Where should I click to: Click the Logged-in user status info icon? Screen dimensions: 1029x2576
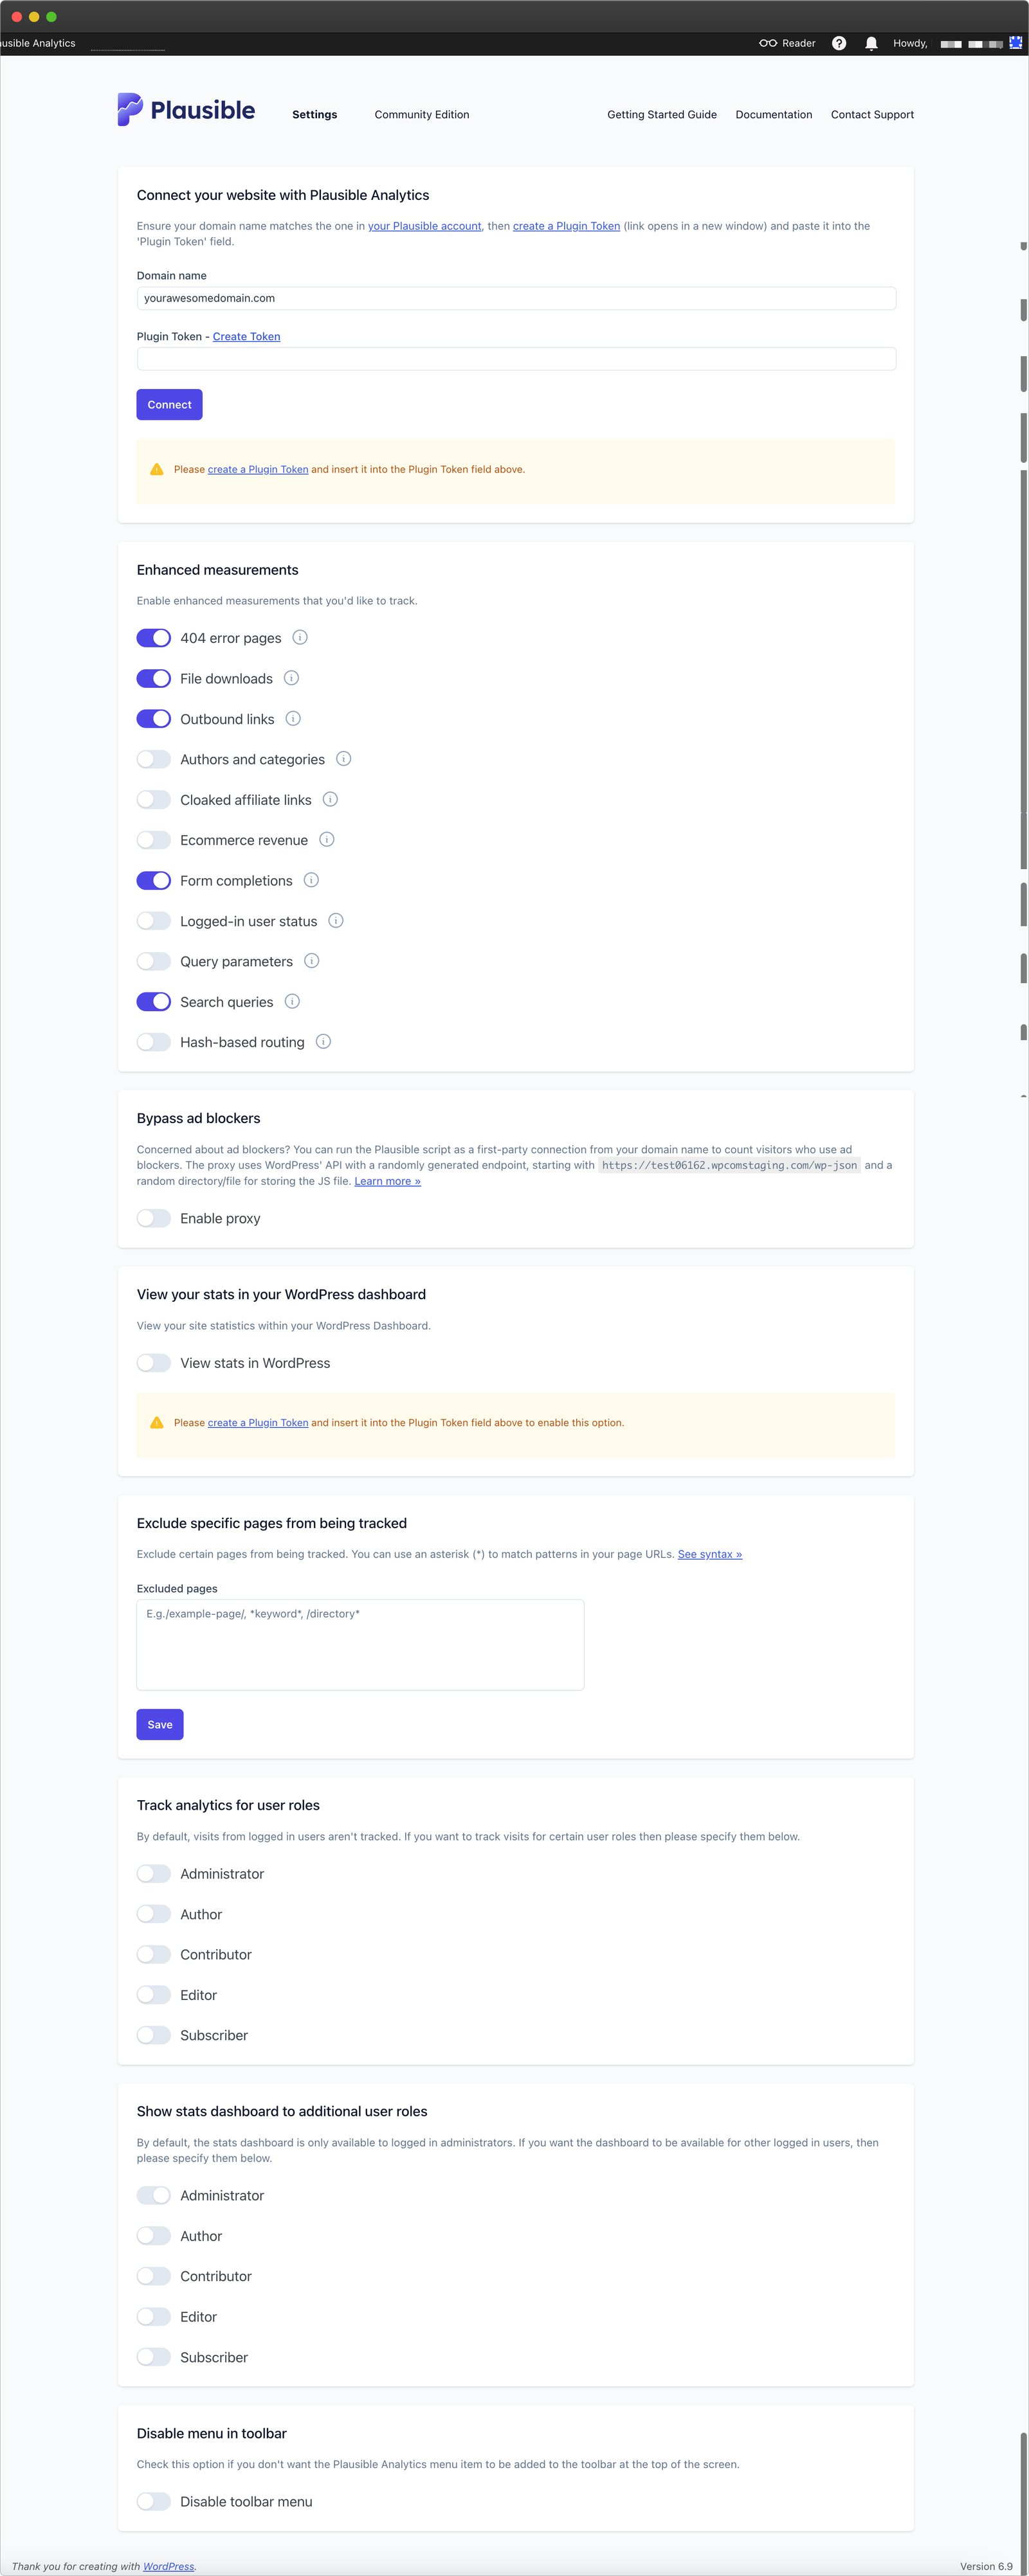pos(336,920)
